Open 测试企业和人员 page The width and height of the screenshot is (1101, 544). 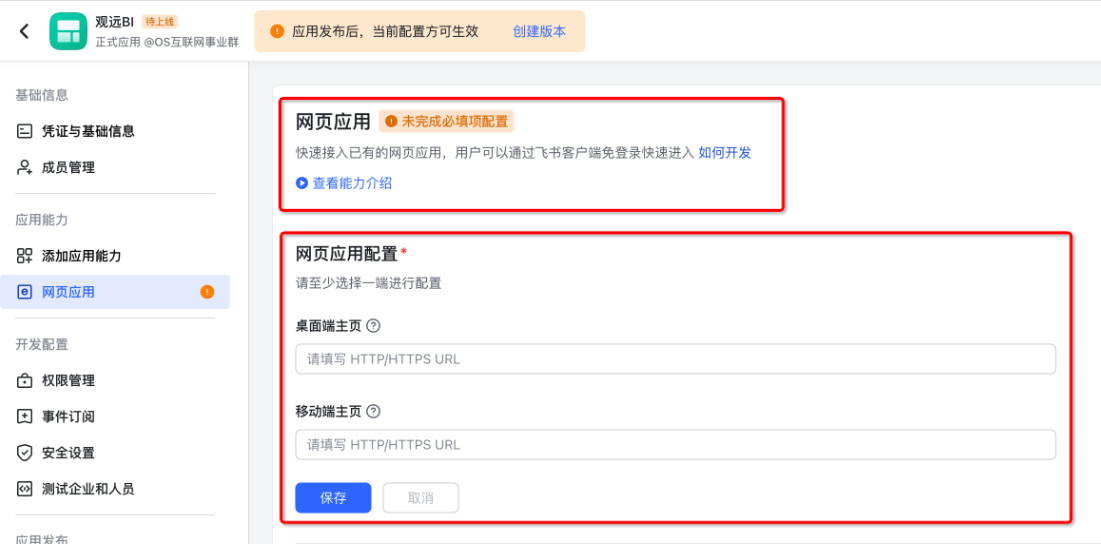[87, 489]
